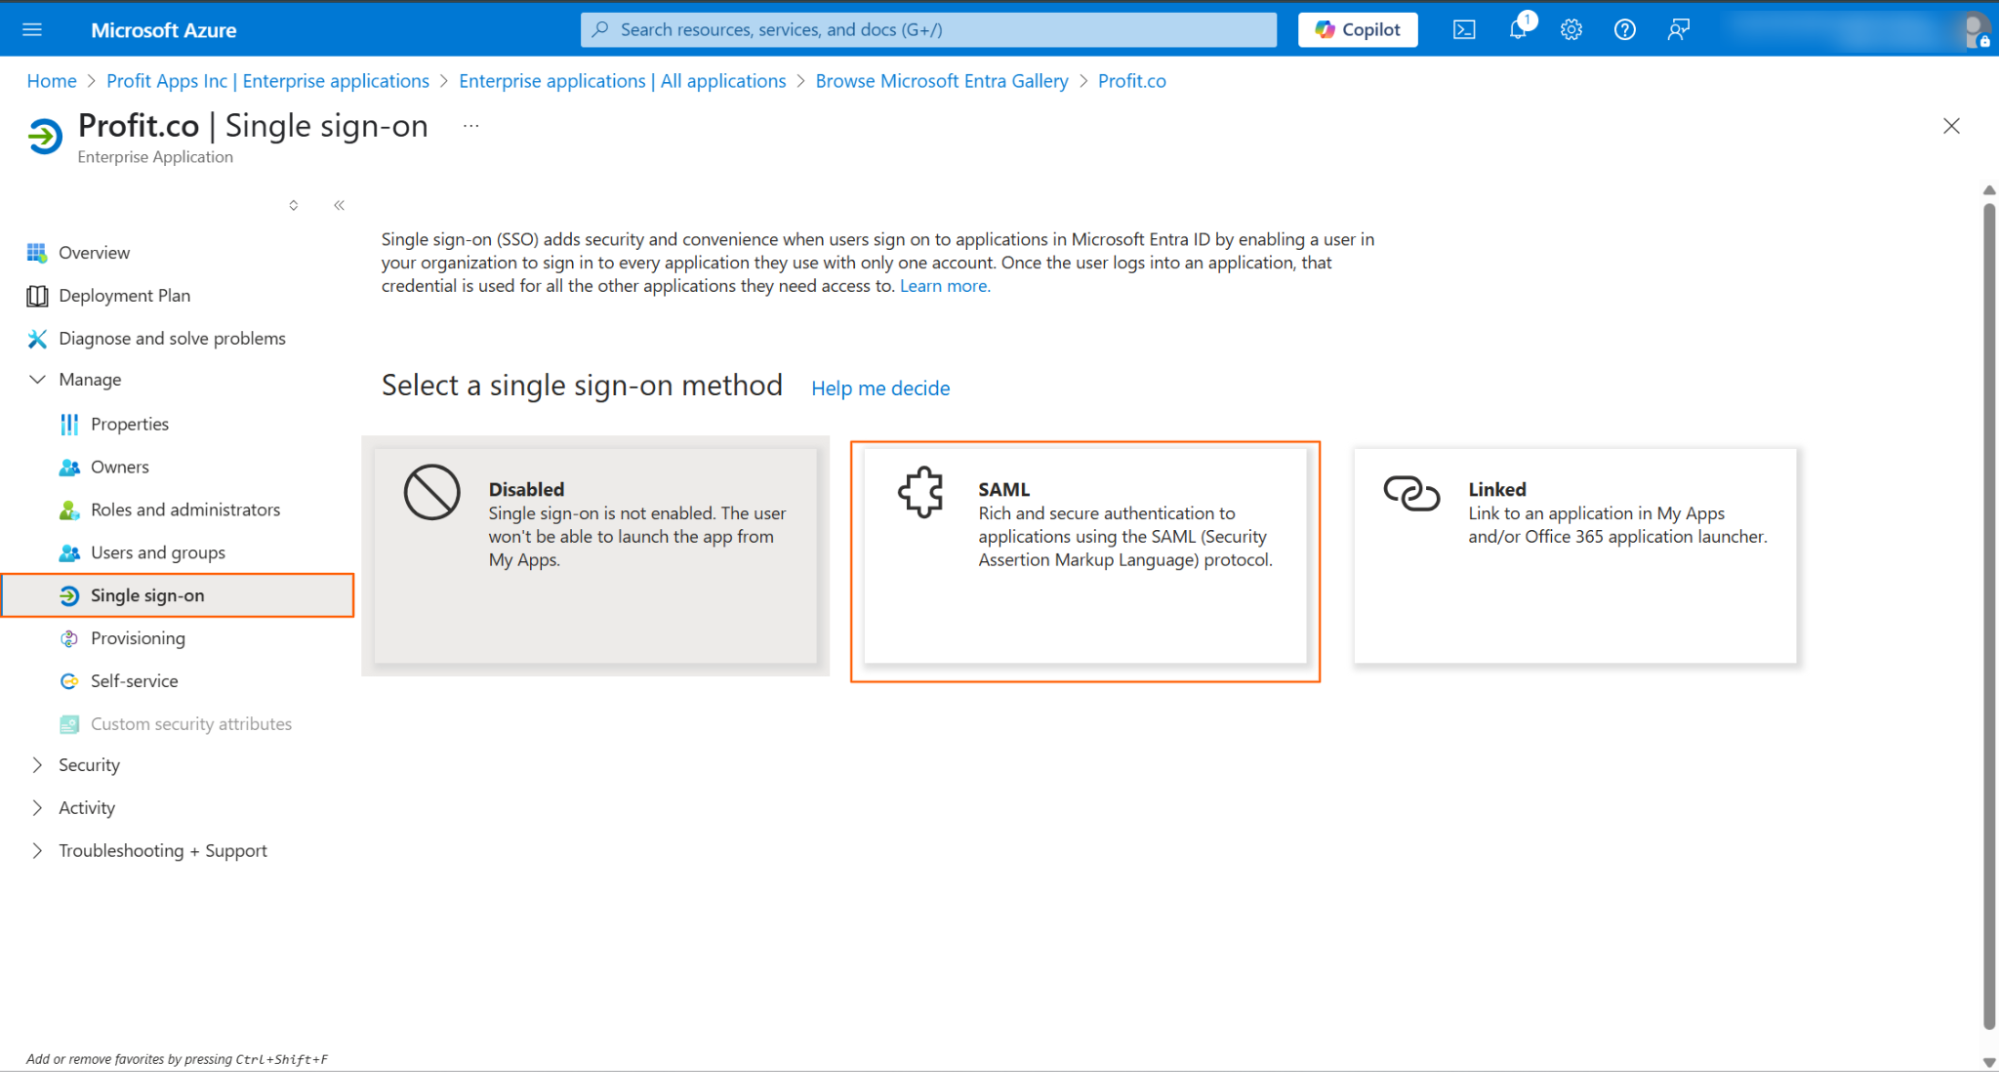Open the notifications bell

click(1518, 29)
